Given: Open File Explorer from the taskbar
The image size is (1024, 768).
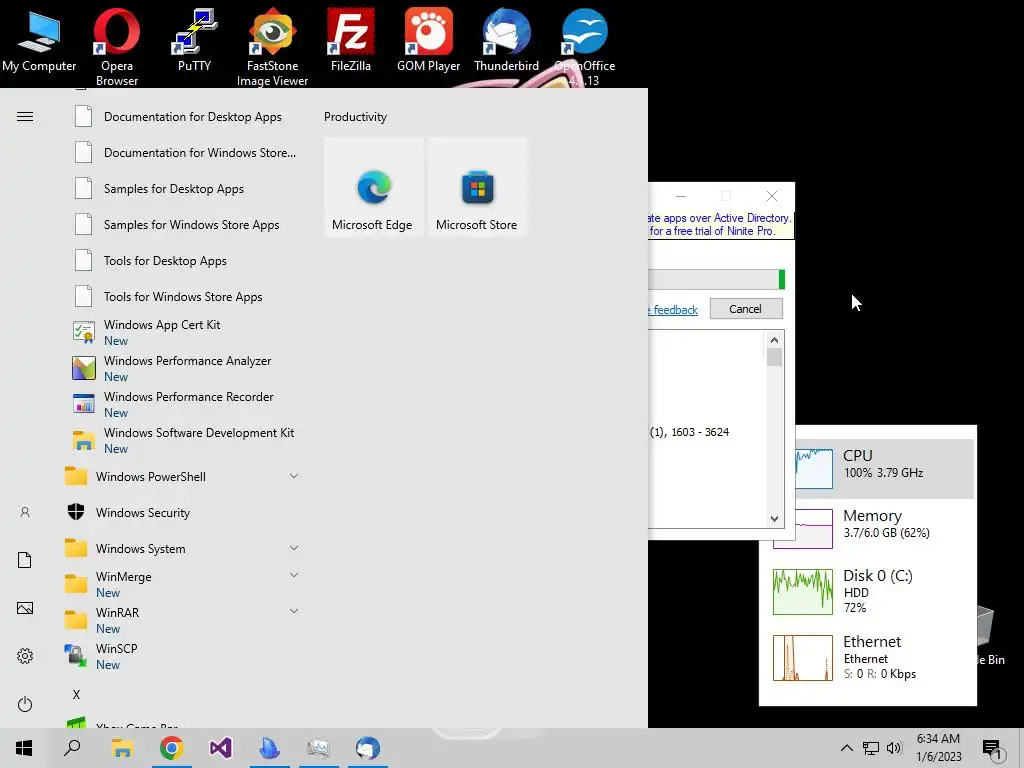Looking at the screenshot, I should pyautogui.click(x=122, y=748).
